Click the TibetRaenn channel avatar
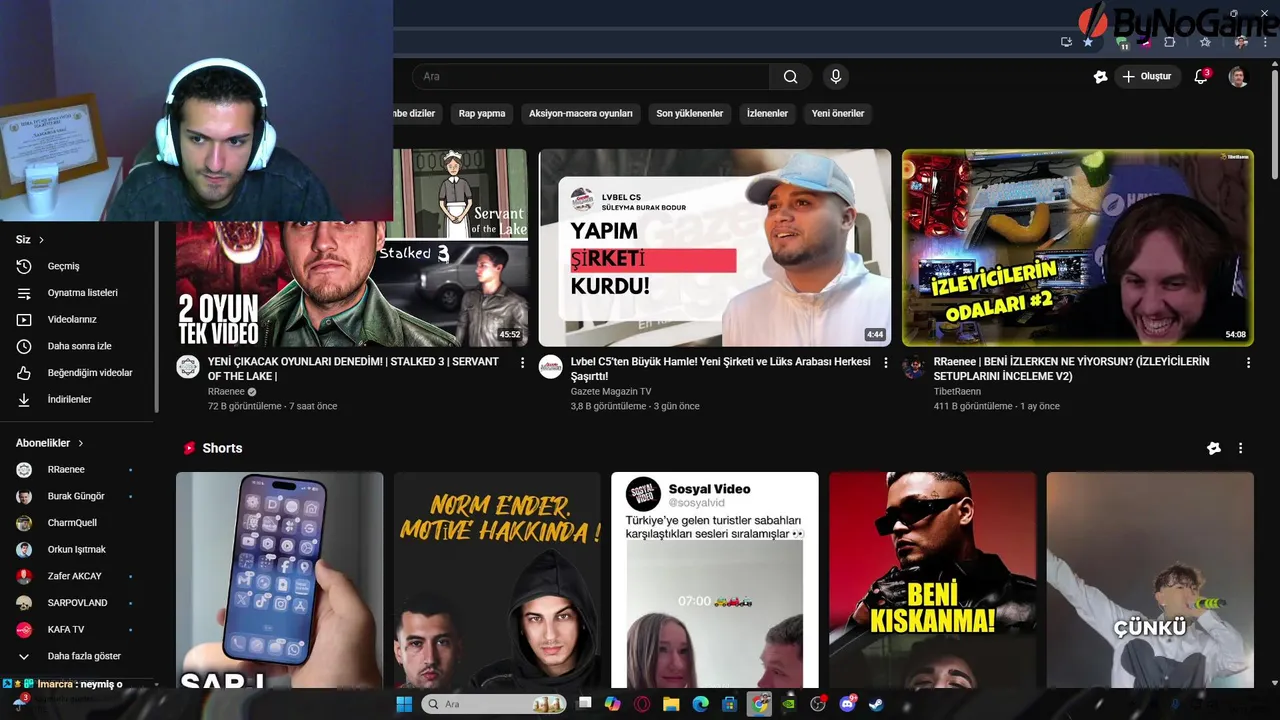 point(914,367)
